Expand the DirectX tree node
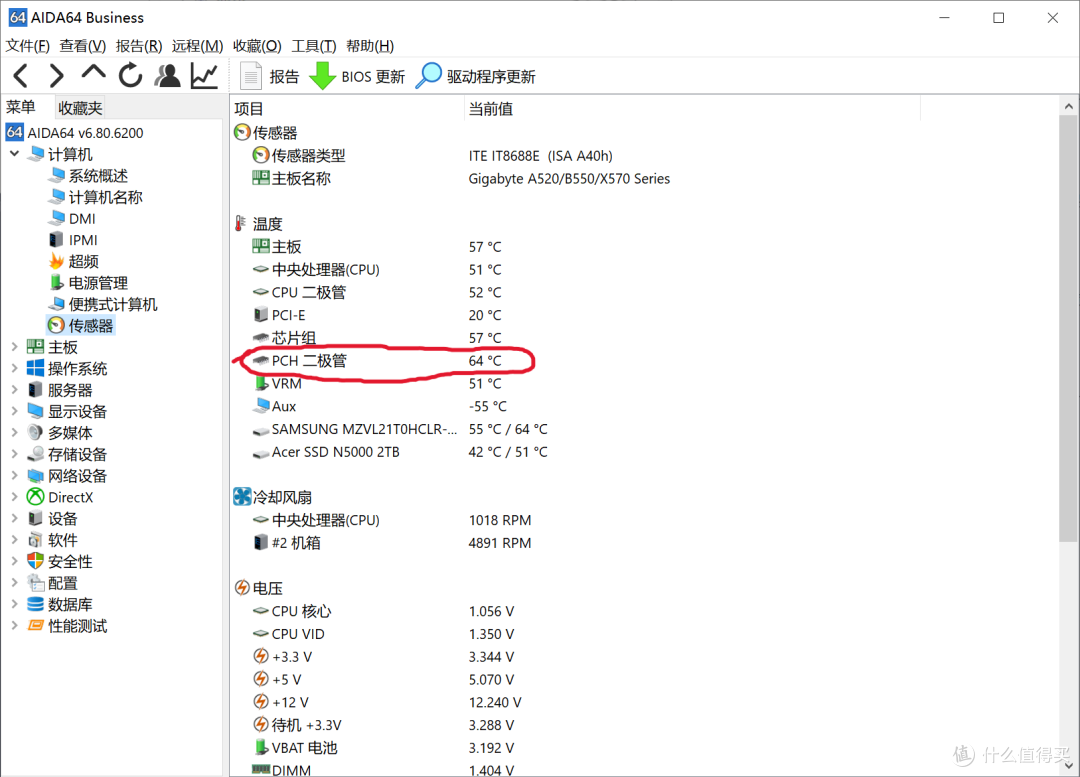 point(14,496)
